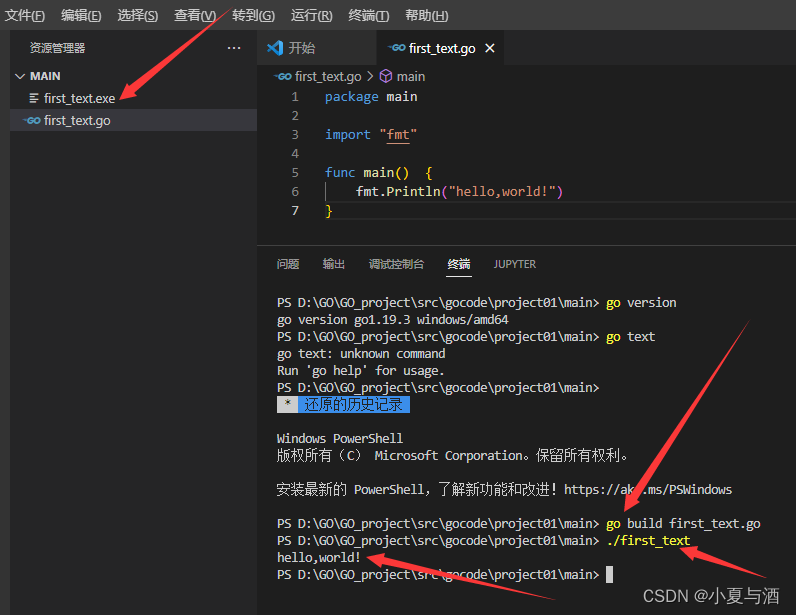Image resolution: width=796 pixels, height=615 pixels.
Task: Click the main symbol in breadcrumb
Action: click(x=411, y=76)
